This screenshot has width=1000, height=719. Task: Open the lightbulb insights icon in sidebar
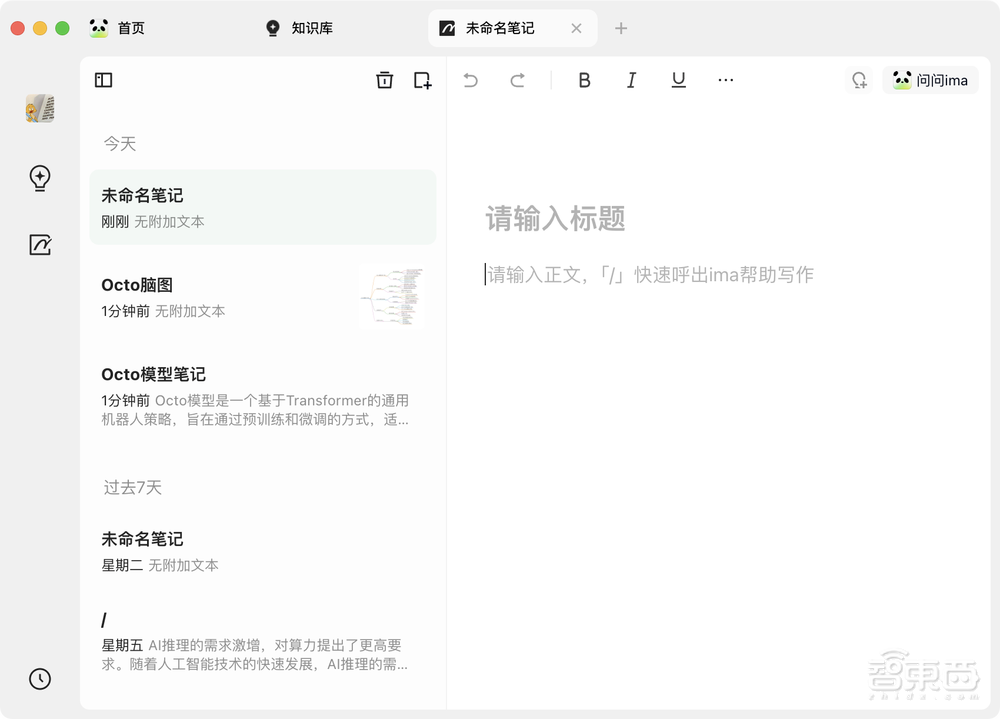coord(39,178)
